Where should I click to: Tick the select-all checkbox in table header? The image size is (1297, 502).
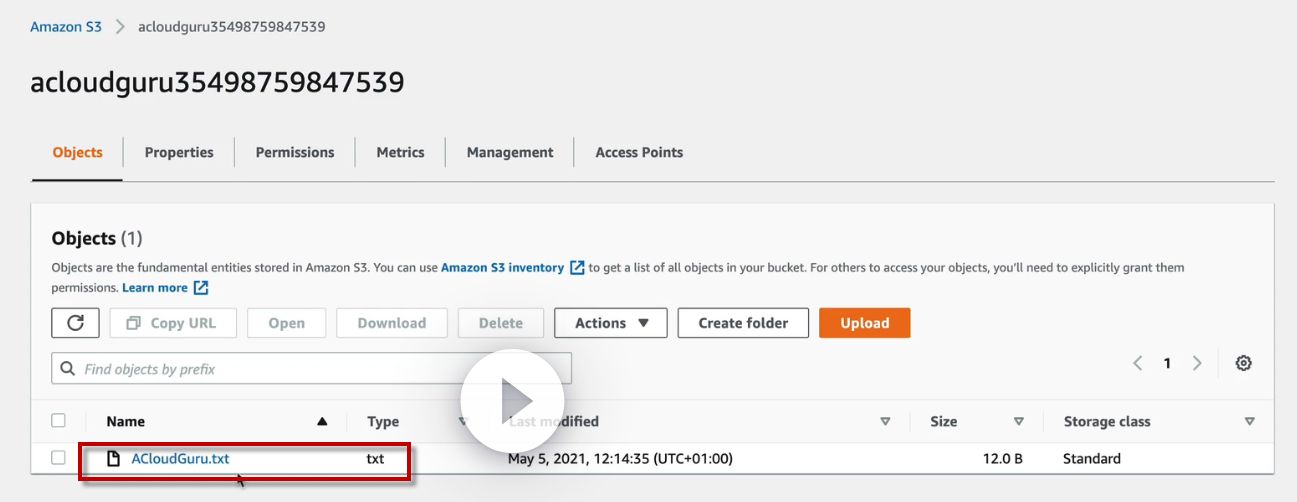59,421
